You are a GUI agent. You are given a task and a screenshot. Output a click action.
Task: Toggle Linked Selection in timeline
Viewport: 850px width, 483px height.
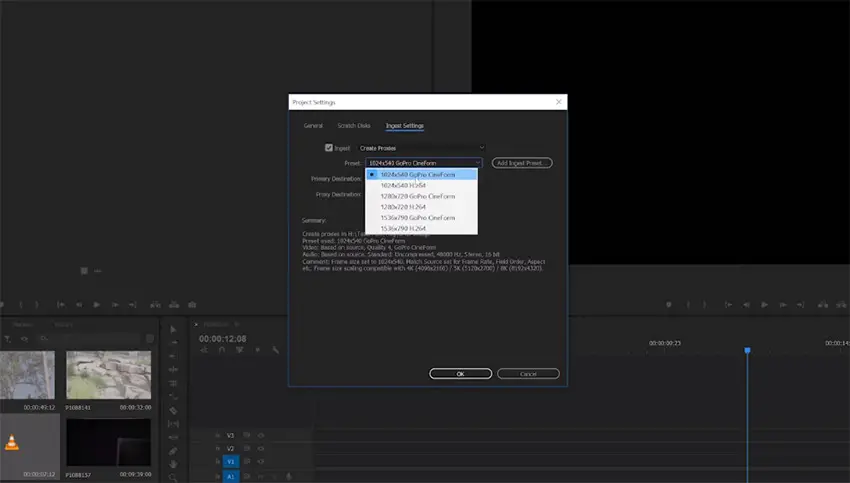[240, 350]
